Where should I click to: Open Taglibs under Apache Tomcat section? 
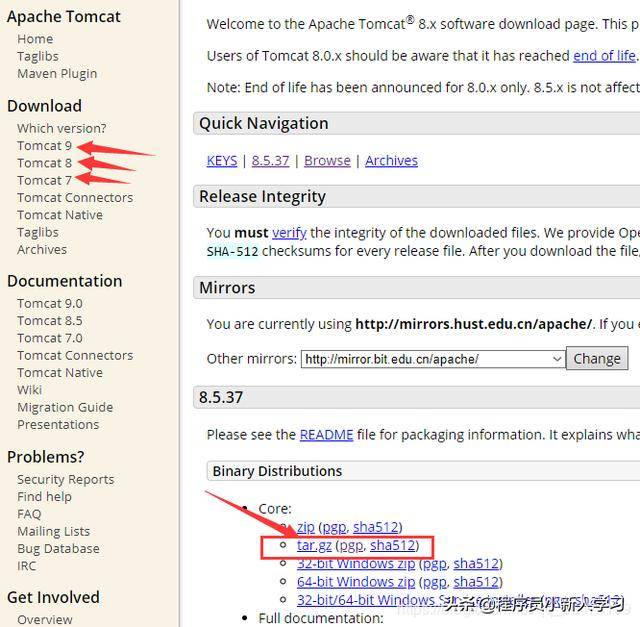click(x=38, y=56)
